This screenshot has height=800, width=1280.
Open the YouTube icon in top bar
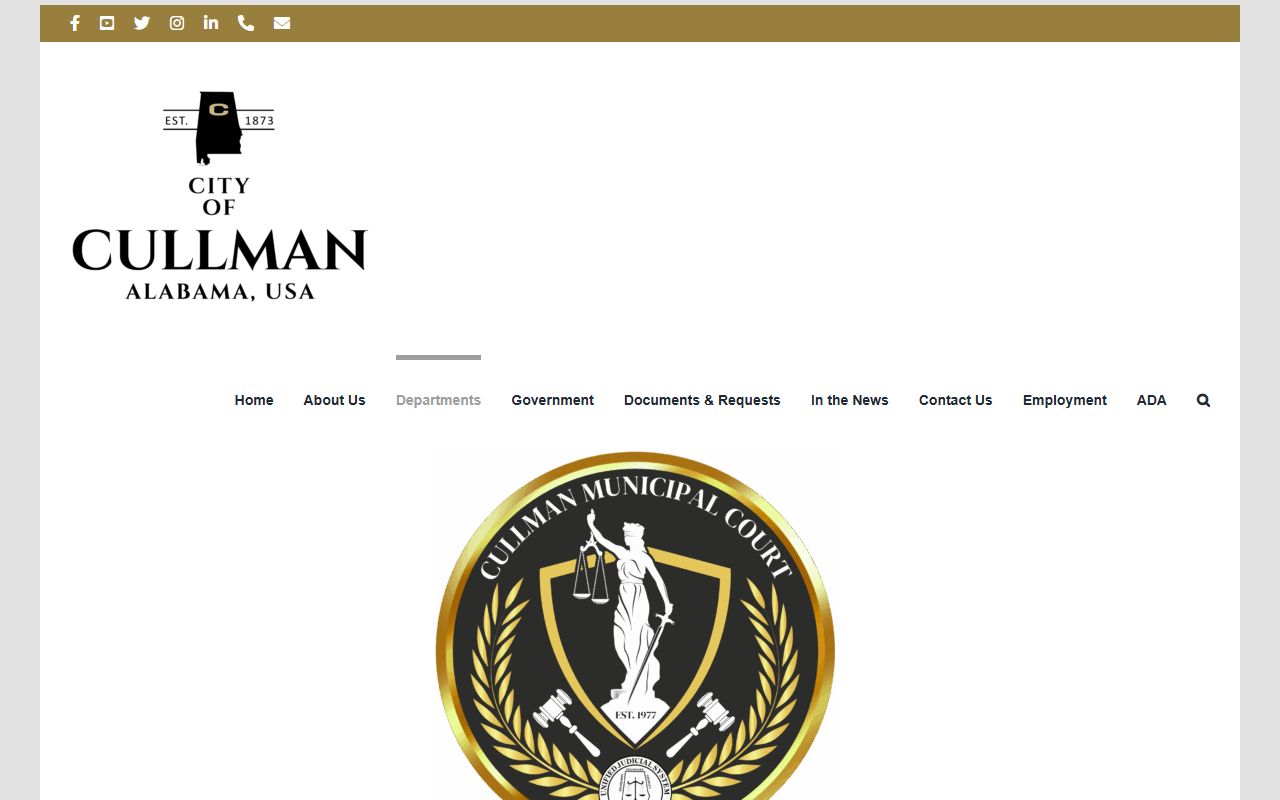[107, 23]
